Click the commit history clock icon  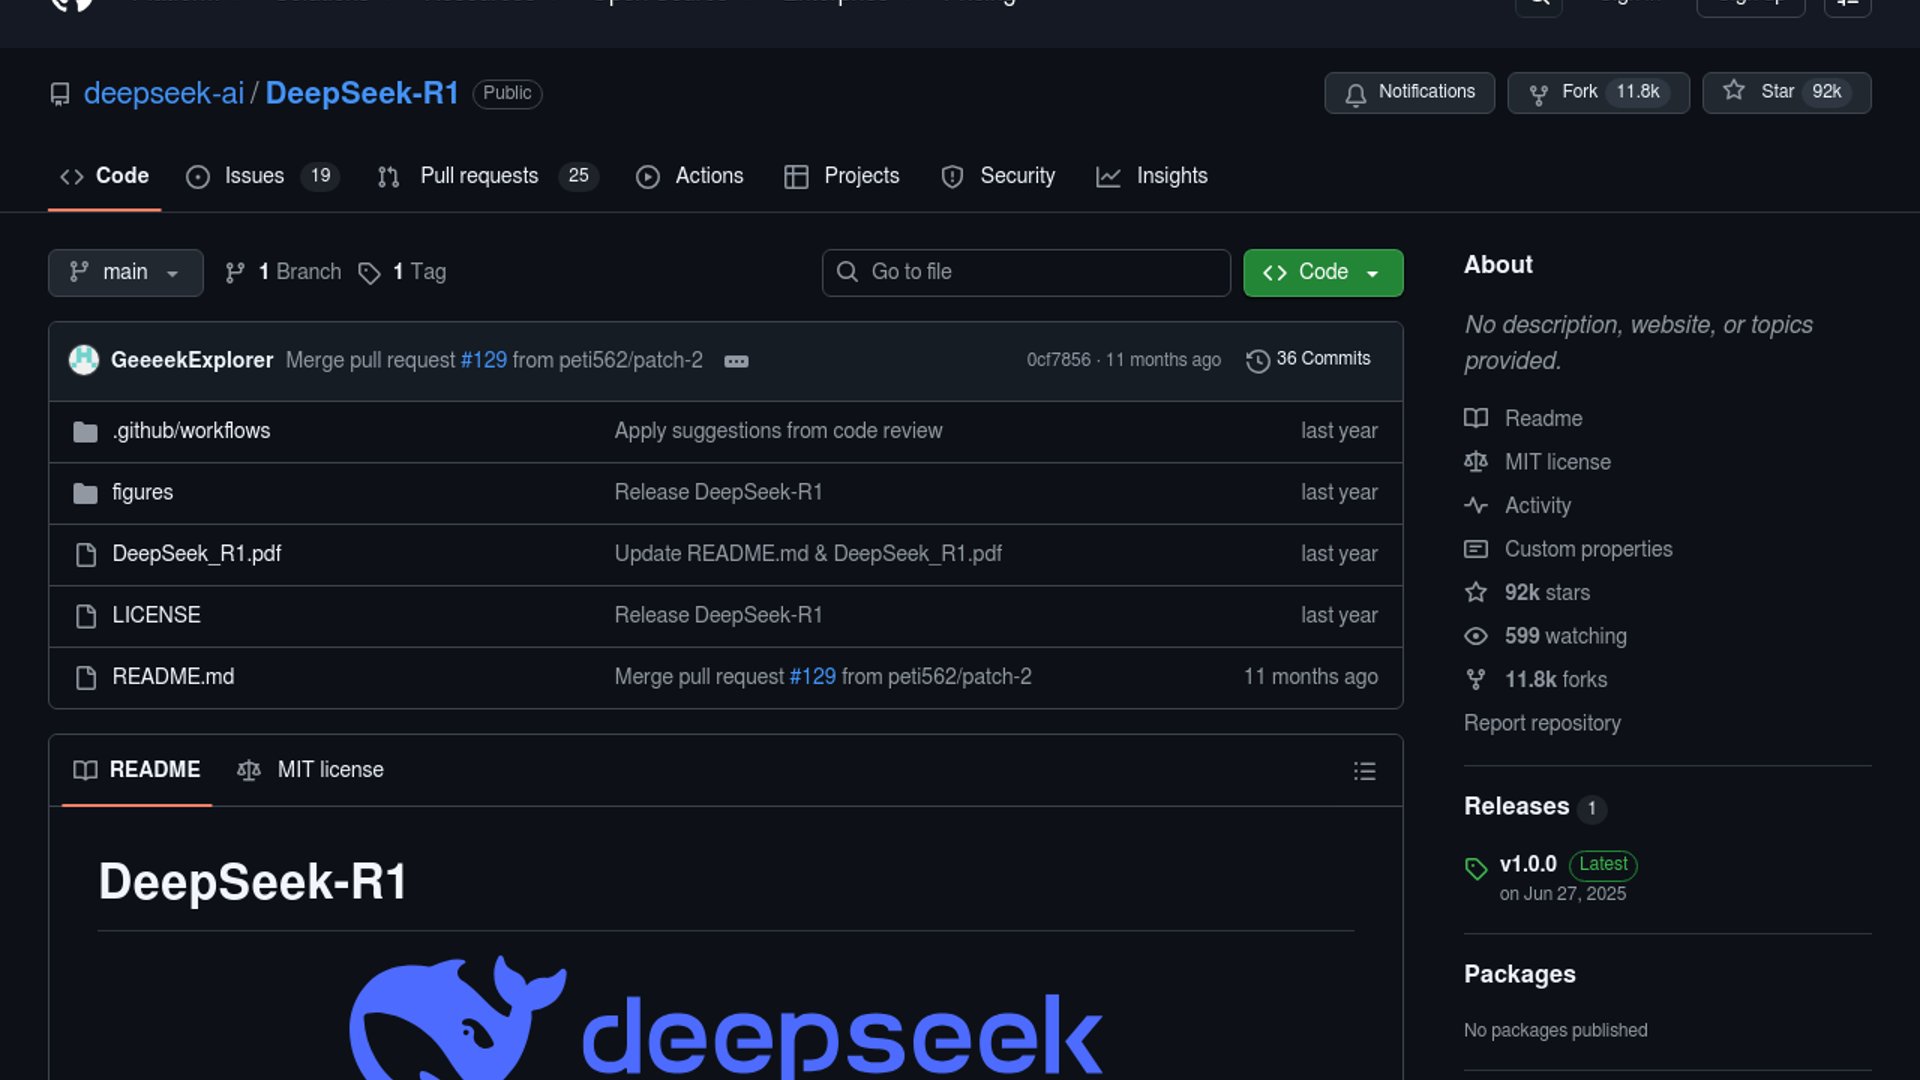pyautogui.click(x=1257, y=360)
